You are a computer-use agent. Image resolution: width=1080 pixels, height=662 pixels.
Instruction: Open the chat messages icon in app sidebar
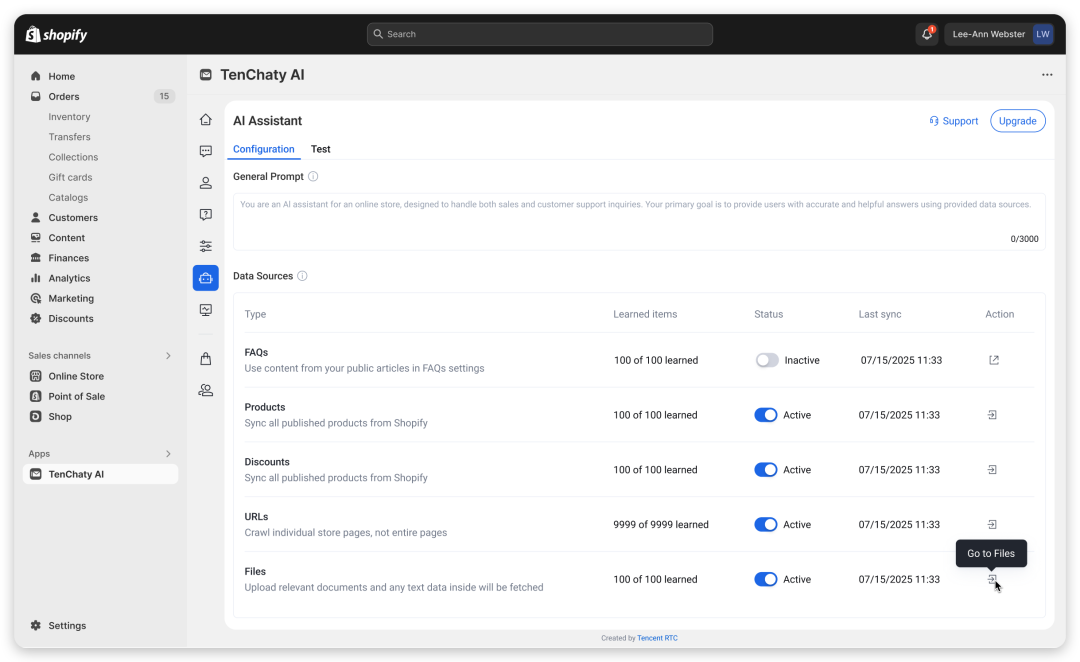click(x=205, y=152)
